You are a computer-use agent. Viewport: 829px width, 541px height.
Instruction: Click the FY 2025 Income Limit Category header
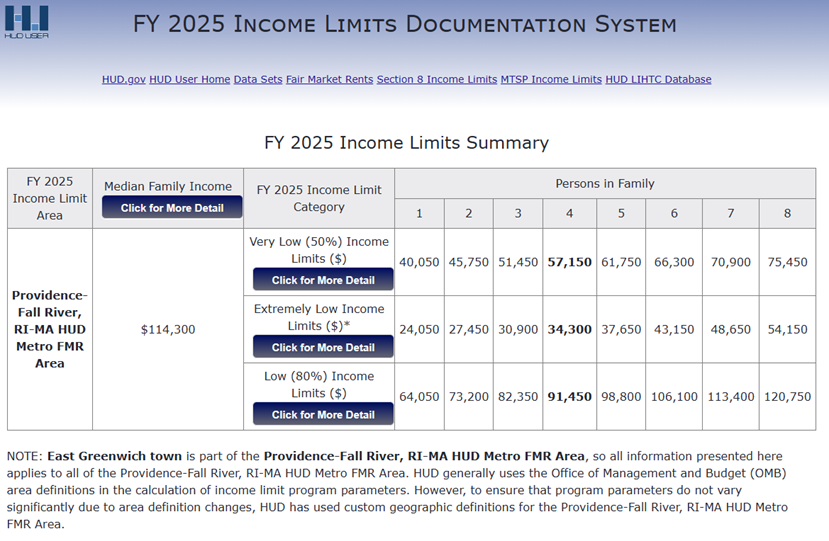pos(319,198)
